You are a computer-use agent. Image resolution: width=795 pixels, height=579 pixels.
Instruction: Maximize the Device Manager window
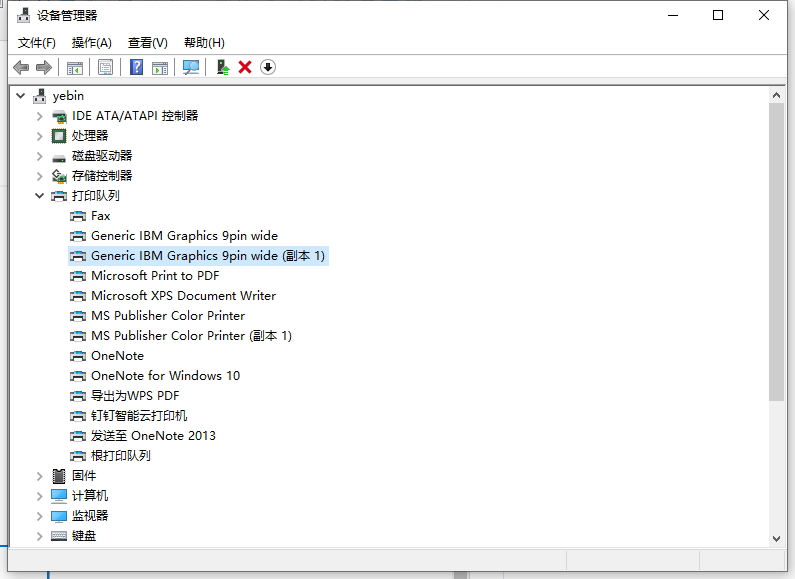click(x=718, y=15)
